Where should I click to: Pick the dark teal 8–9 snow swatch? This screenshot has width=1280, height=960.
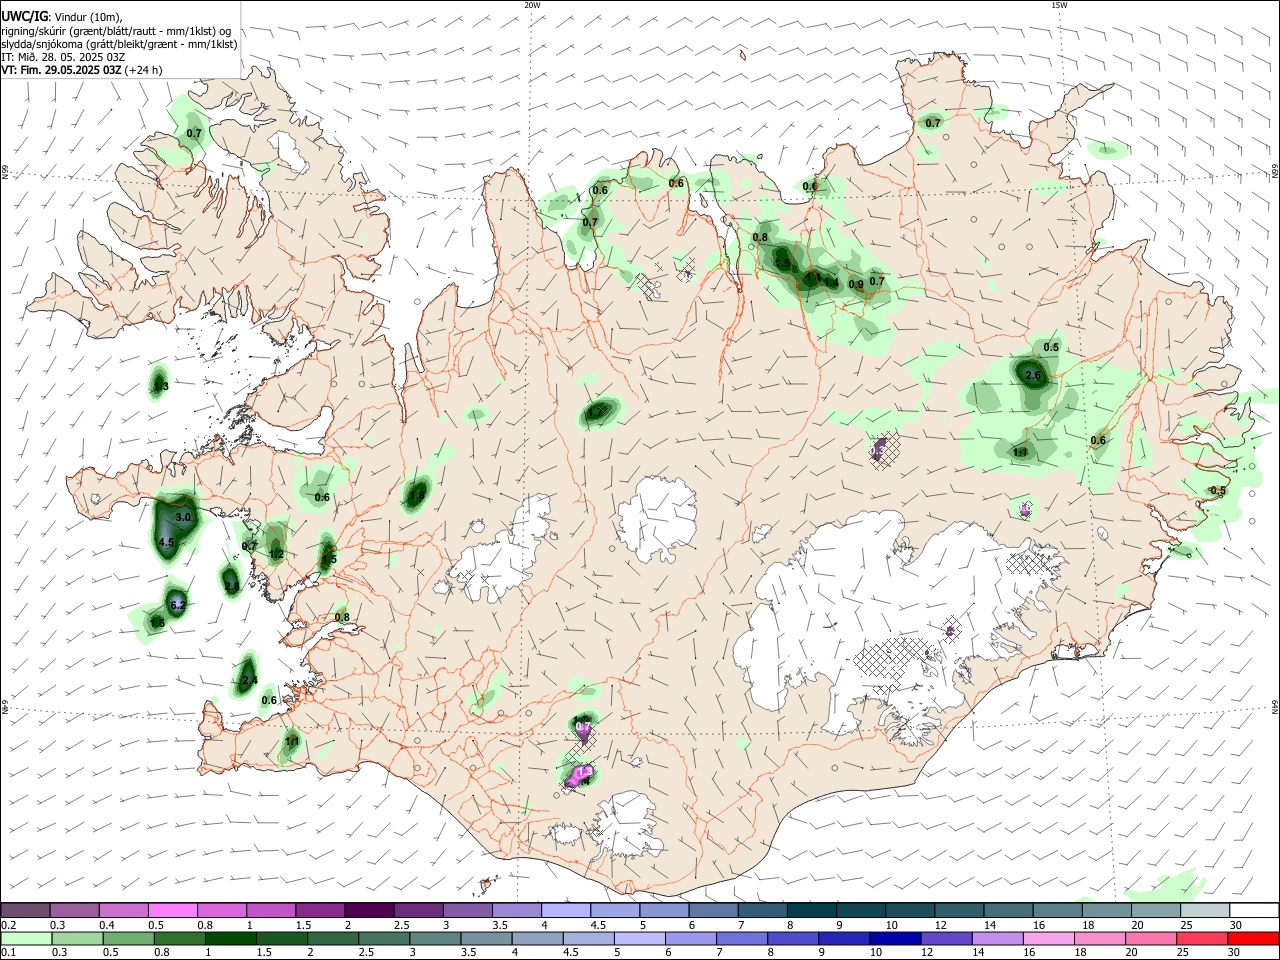(x=810, y=910)
